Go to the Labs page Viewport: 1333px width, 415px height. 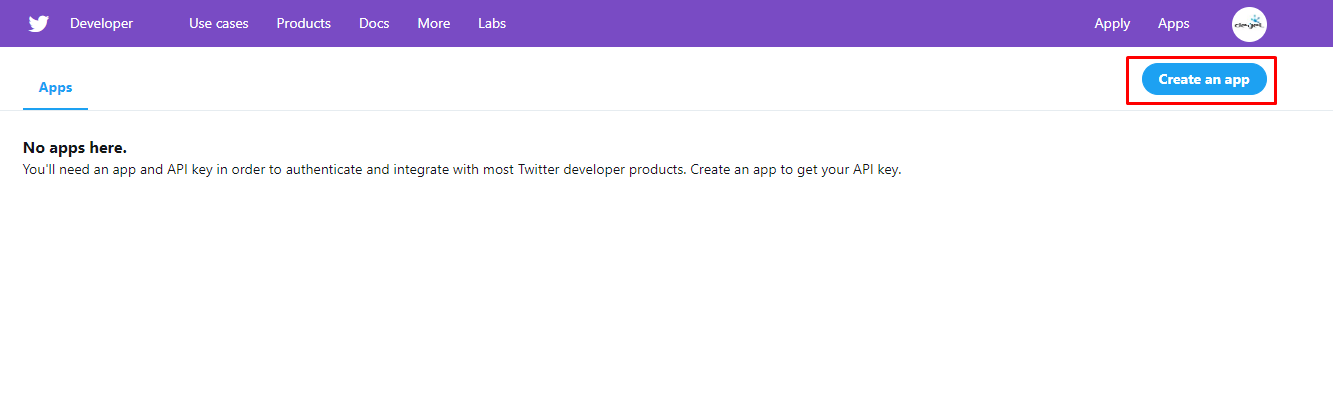(492, 23)
